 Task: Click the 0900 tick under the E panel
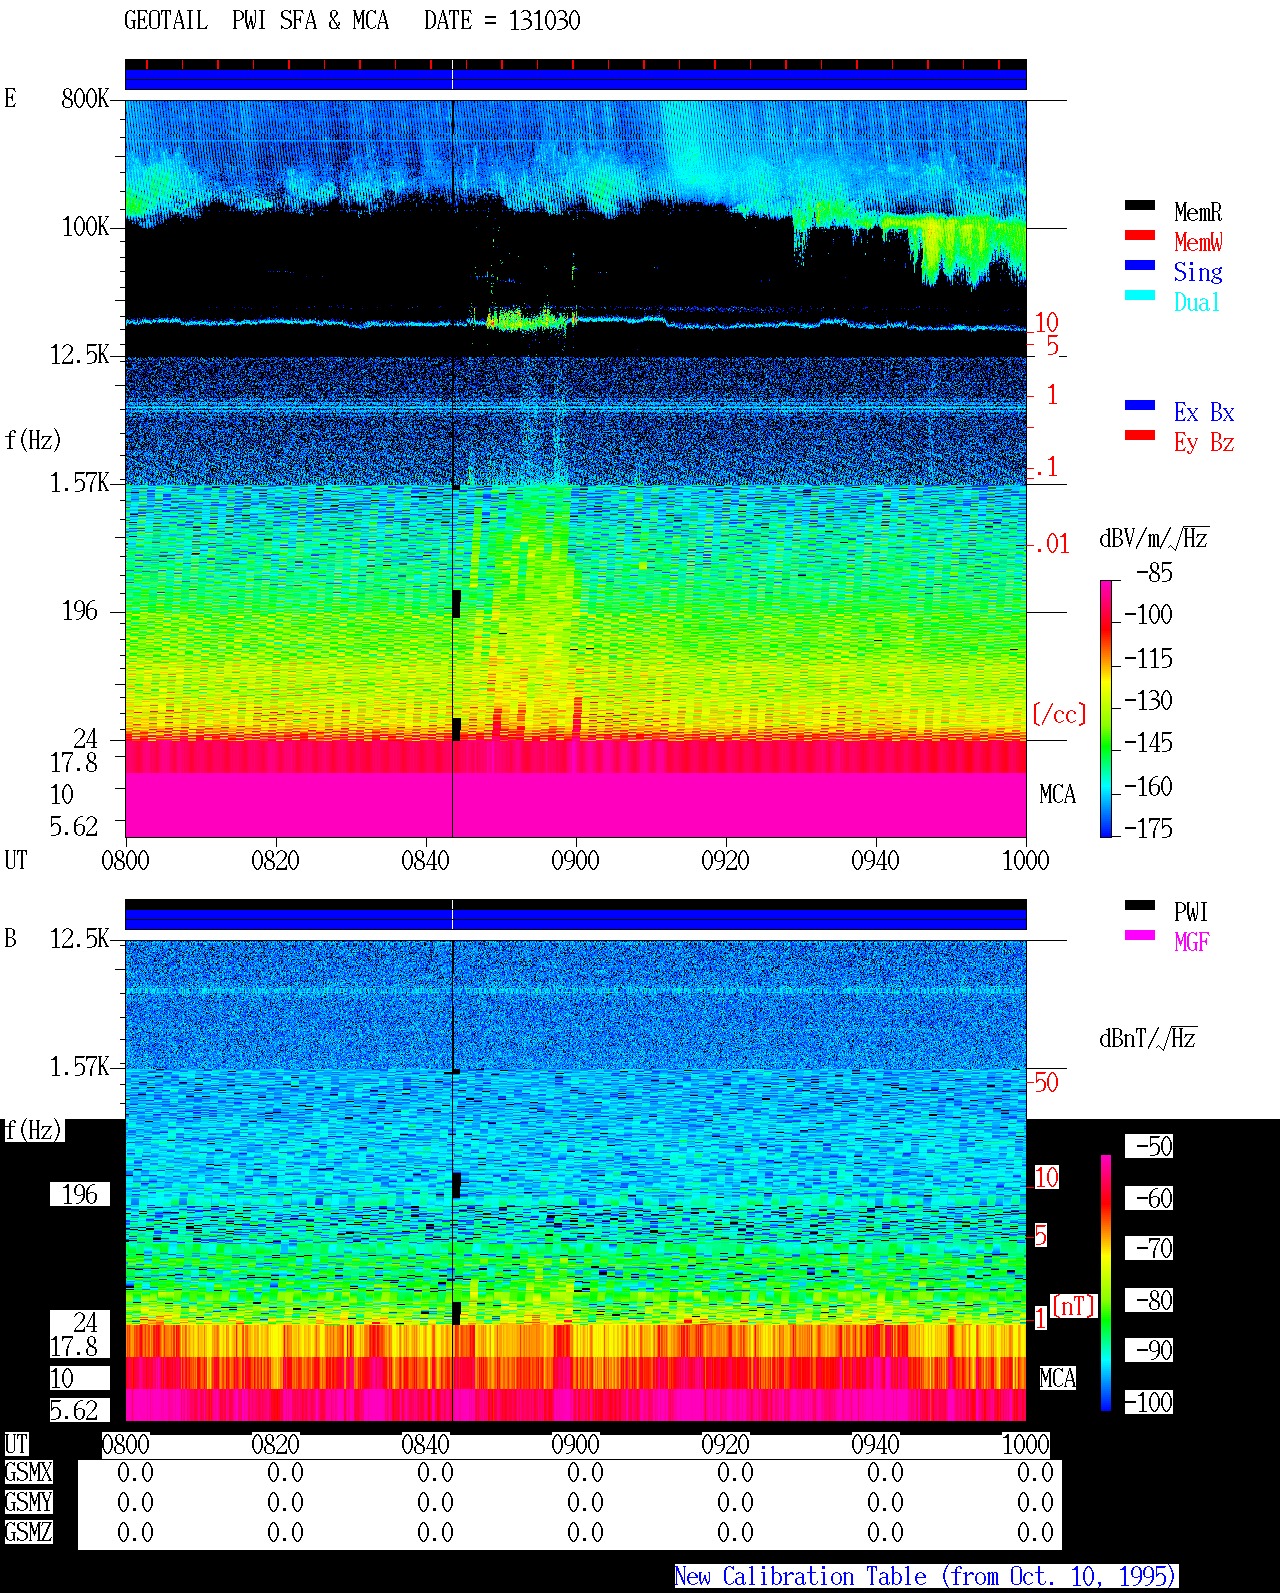575,860
